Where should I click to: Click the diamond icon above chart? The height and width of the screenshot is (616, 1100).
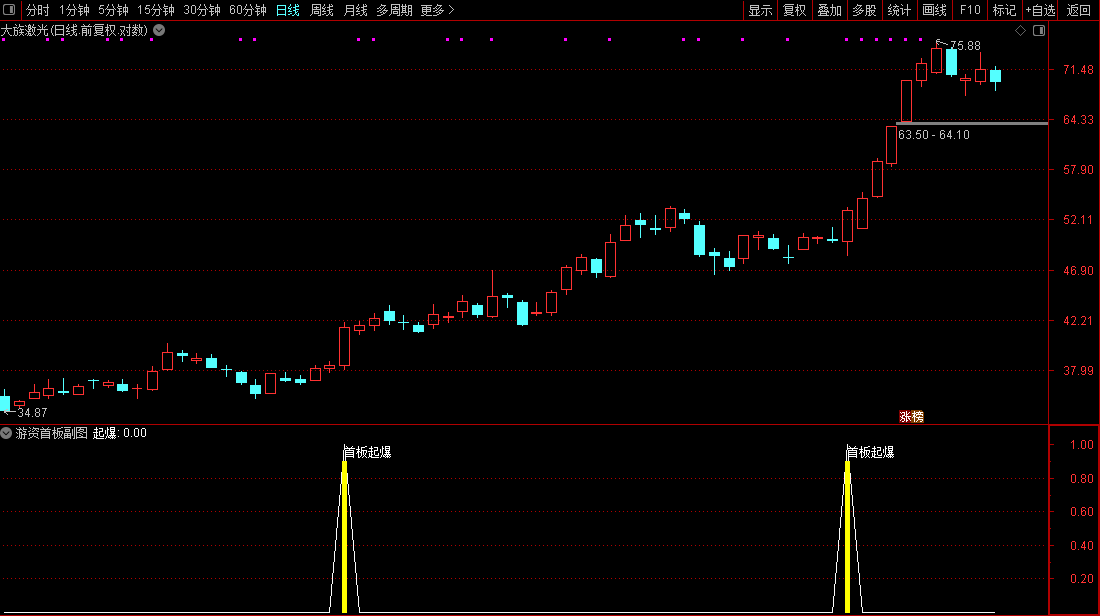(x=1021, y=30)
